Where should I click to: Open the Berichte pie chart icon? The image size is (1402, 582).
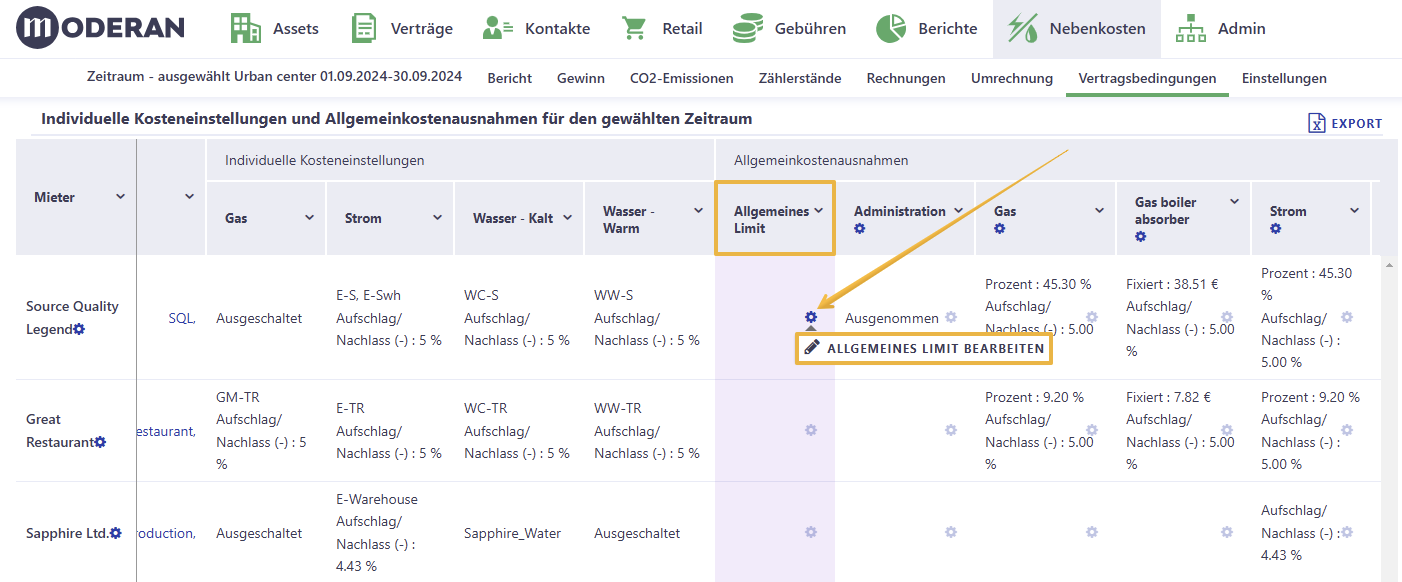coord(891,28)
